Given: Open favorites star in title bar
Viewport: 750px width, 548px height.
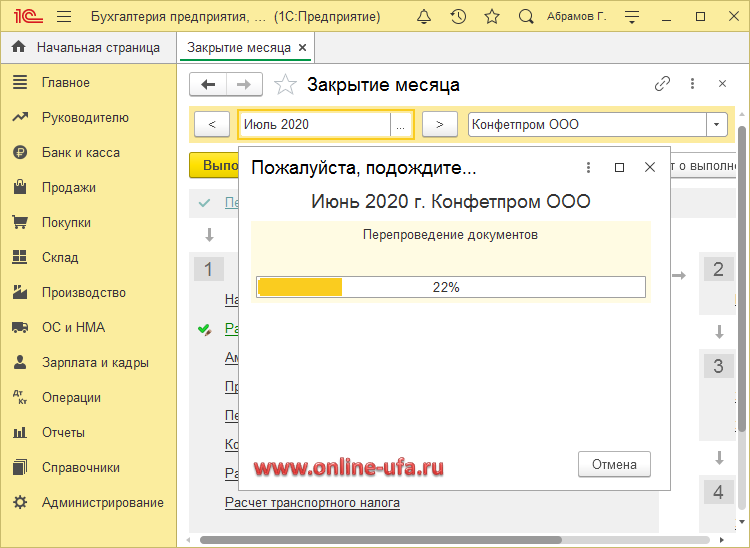Looking at the screenshot, I should coord(492,17).
